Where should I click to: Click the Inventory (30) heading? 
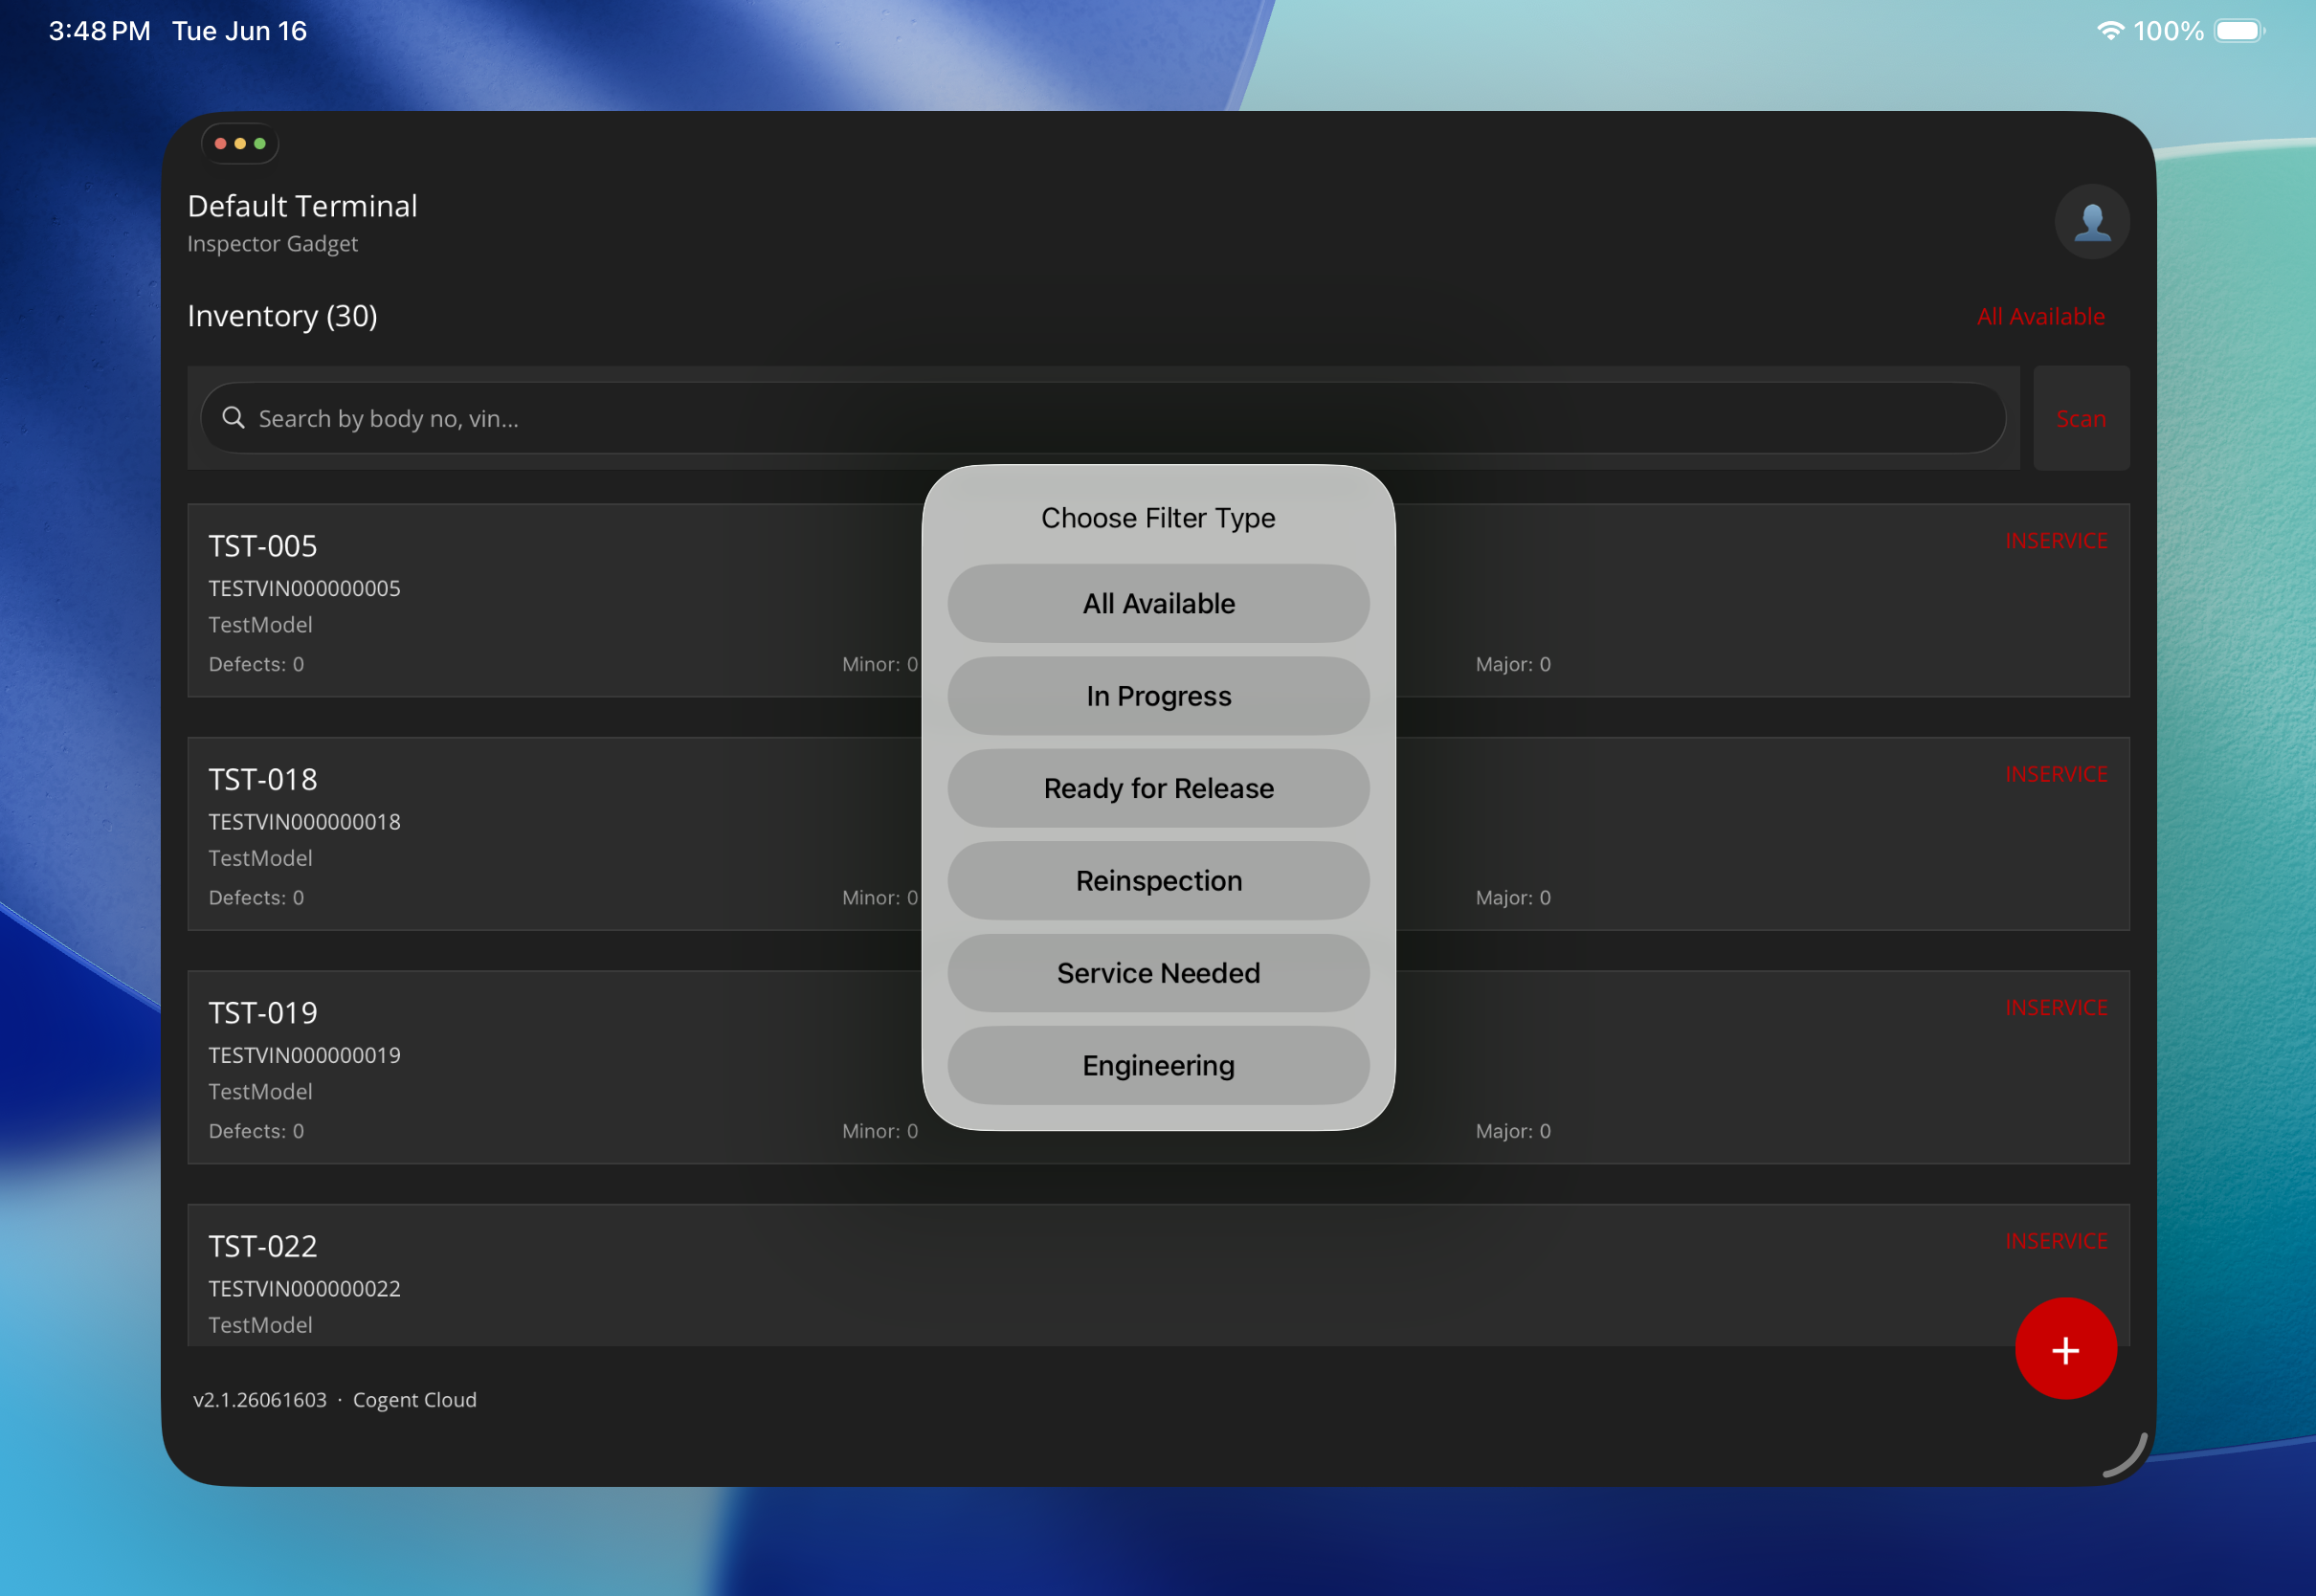coord(283,316)
